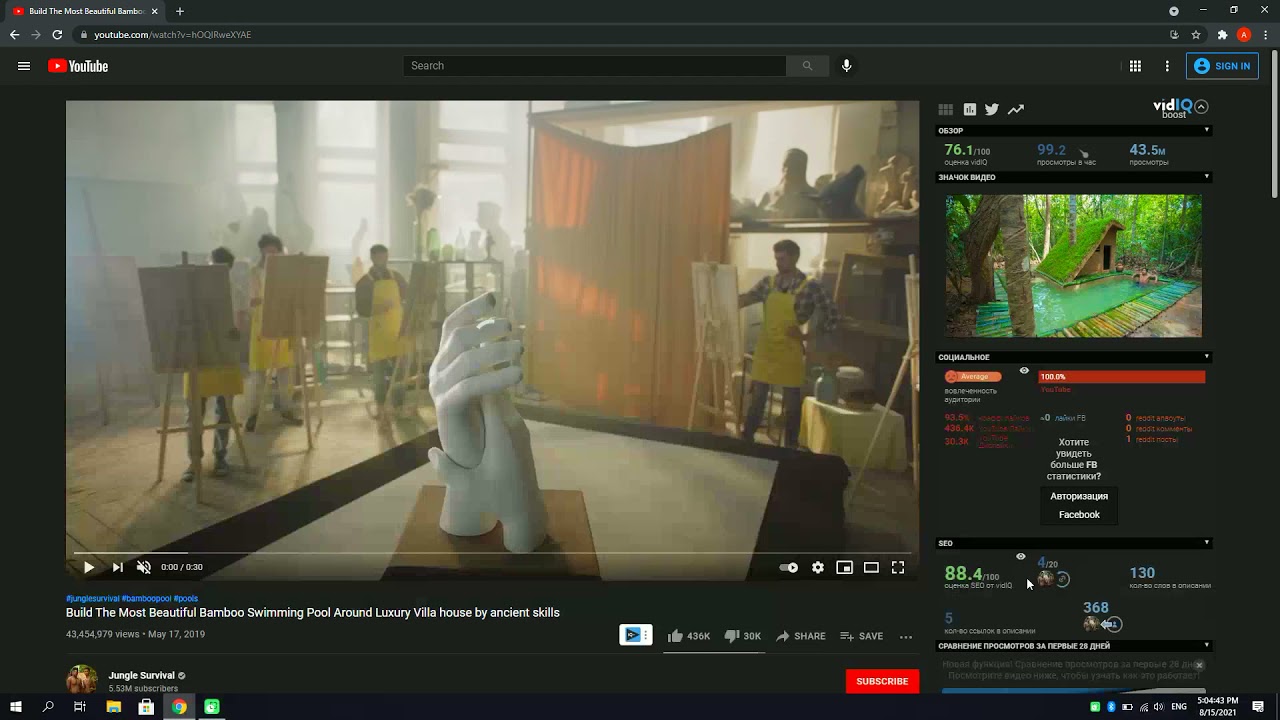Collapse the СРАВНЕНИЕ ПРОСМОТРОВ section
This screenshot has height=720, width=1280.
click(x=1206, y=646)
